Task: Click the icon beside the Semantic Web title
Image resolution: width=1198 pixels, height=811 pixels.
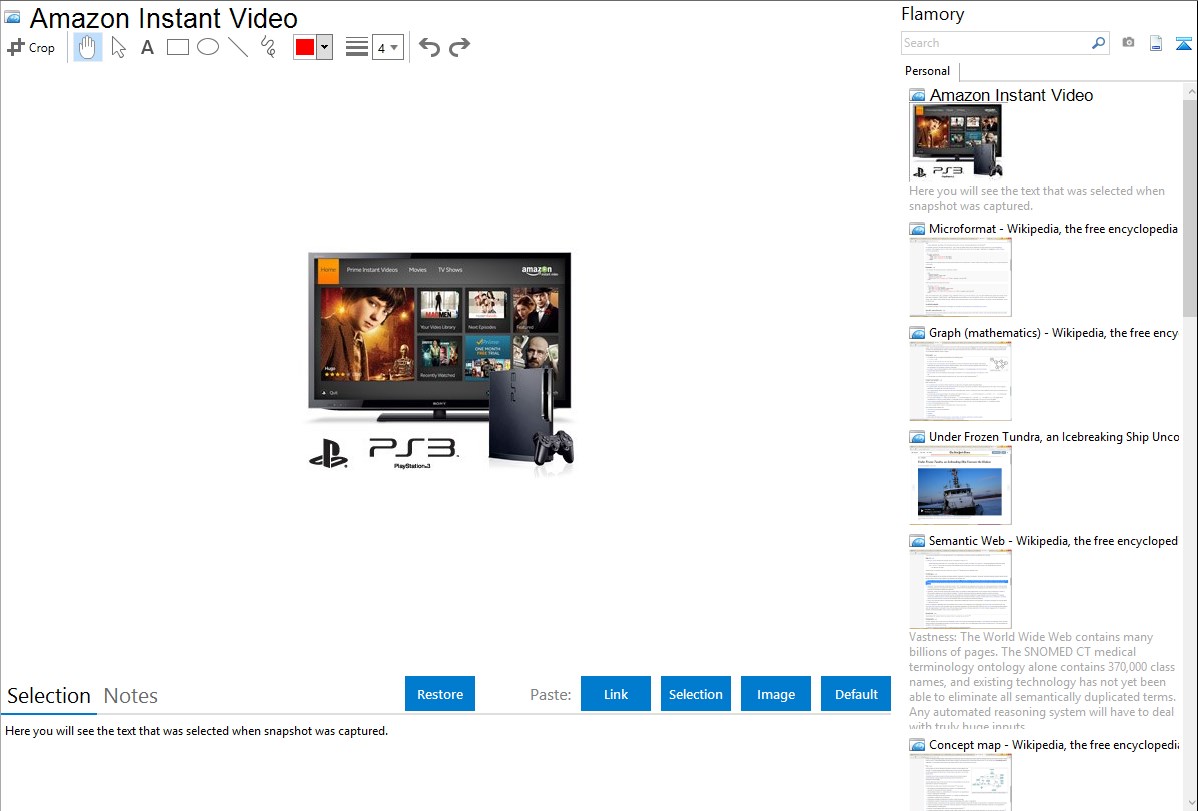Action: pos(918,540)
